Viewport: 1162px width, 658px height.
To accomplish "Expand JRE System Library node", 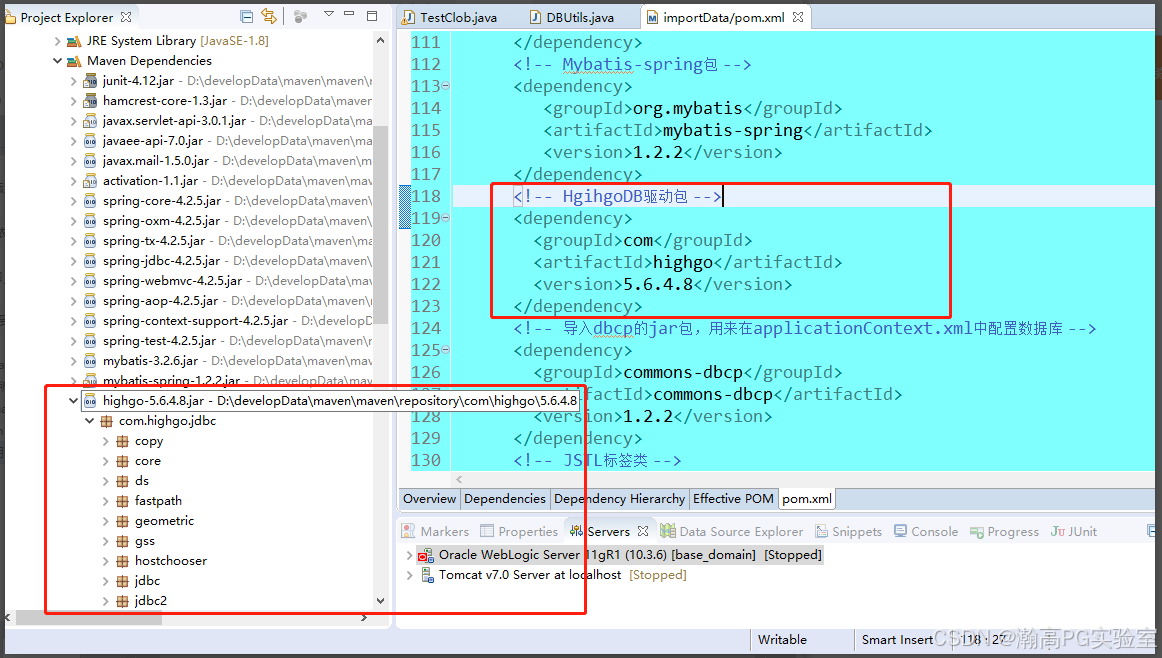I will 57,41.
